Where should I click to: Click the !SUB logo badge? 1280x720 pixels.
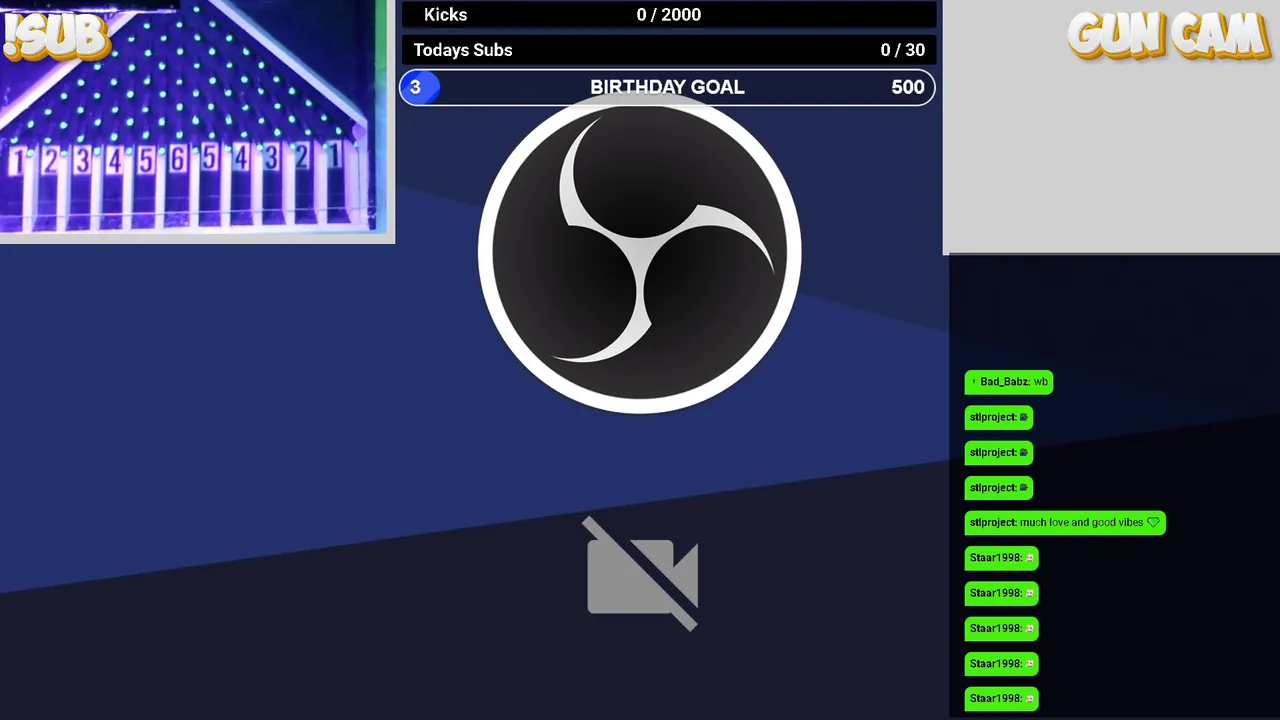pos(55,36)
